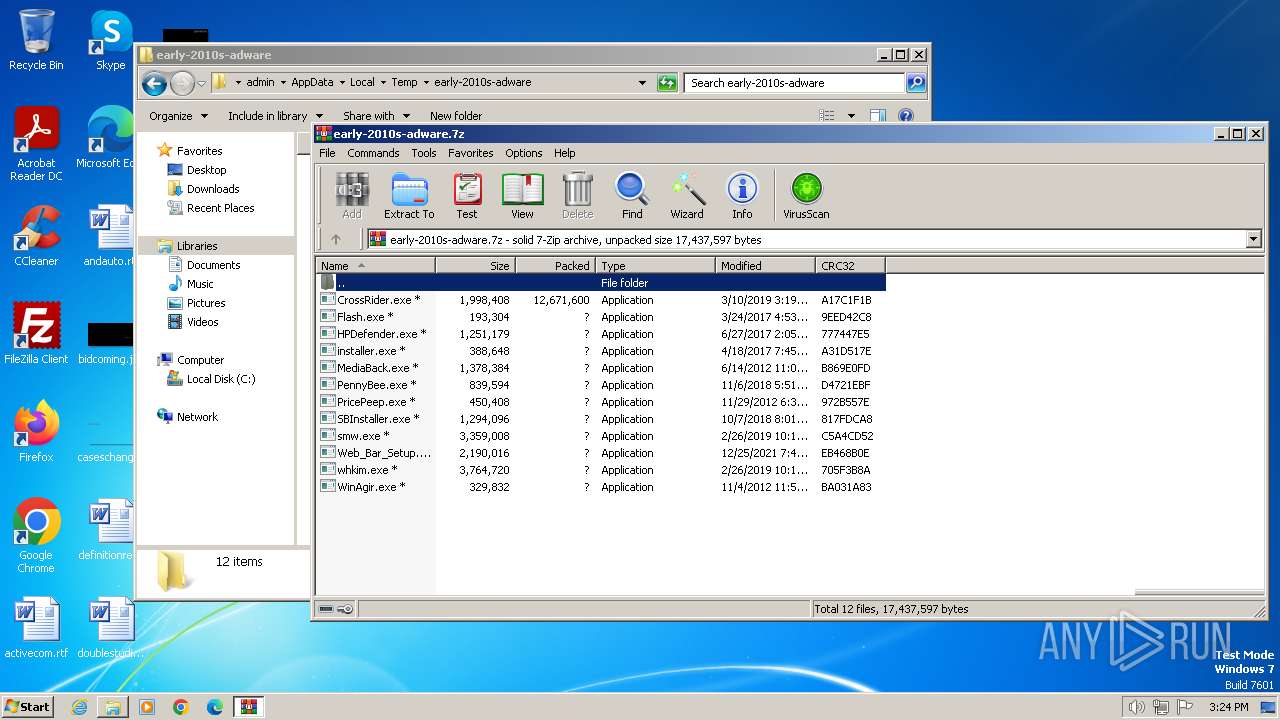Select Desktop under Favorites

point(206,170)
